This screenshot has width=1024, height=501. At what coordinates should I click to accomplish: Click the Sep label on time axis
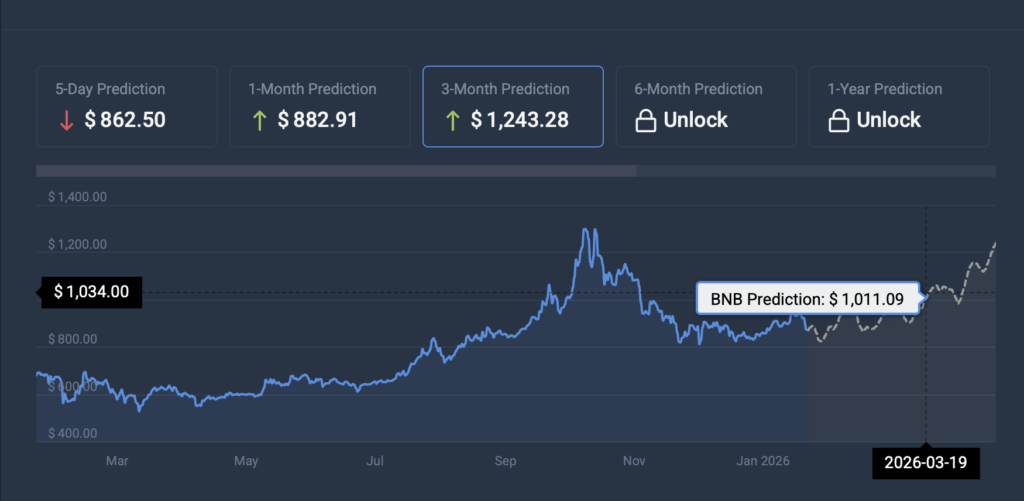click(505, 461)
